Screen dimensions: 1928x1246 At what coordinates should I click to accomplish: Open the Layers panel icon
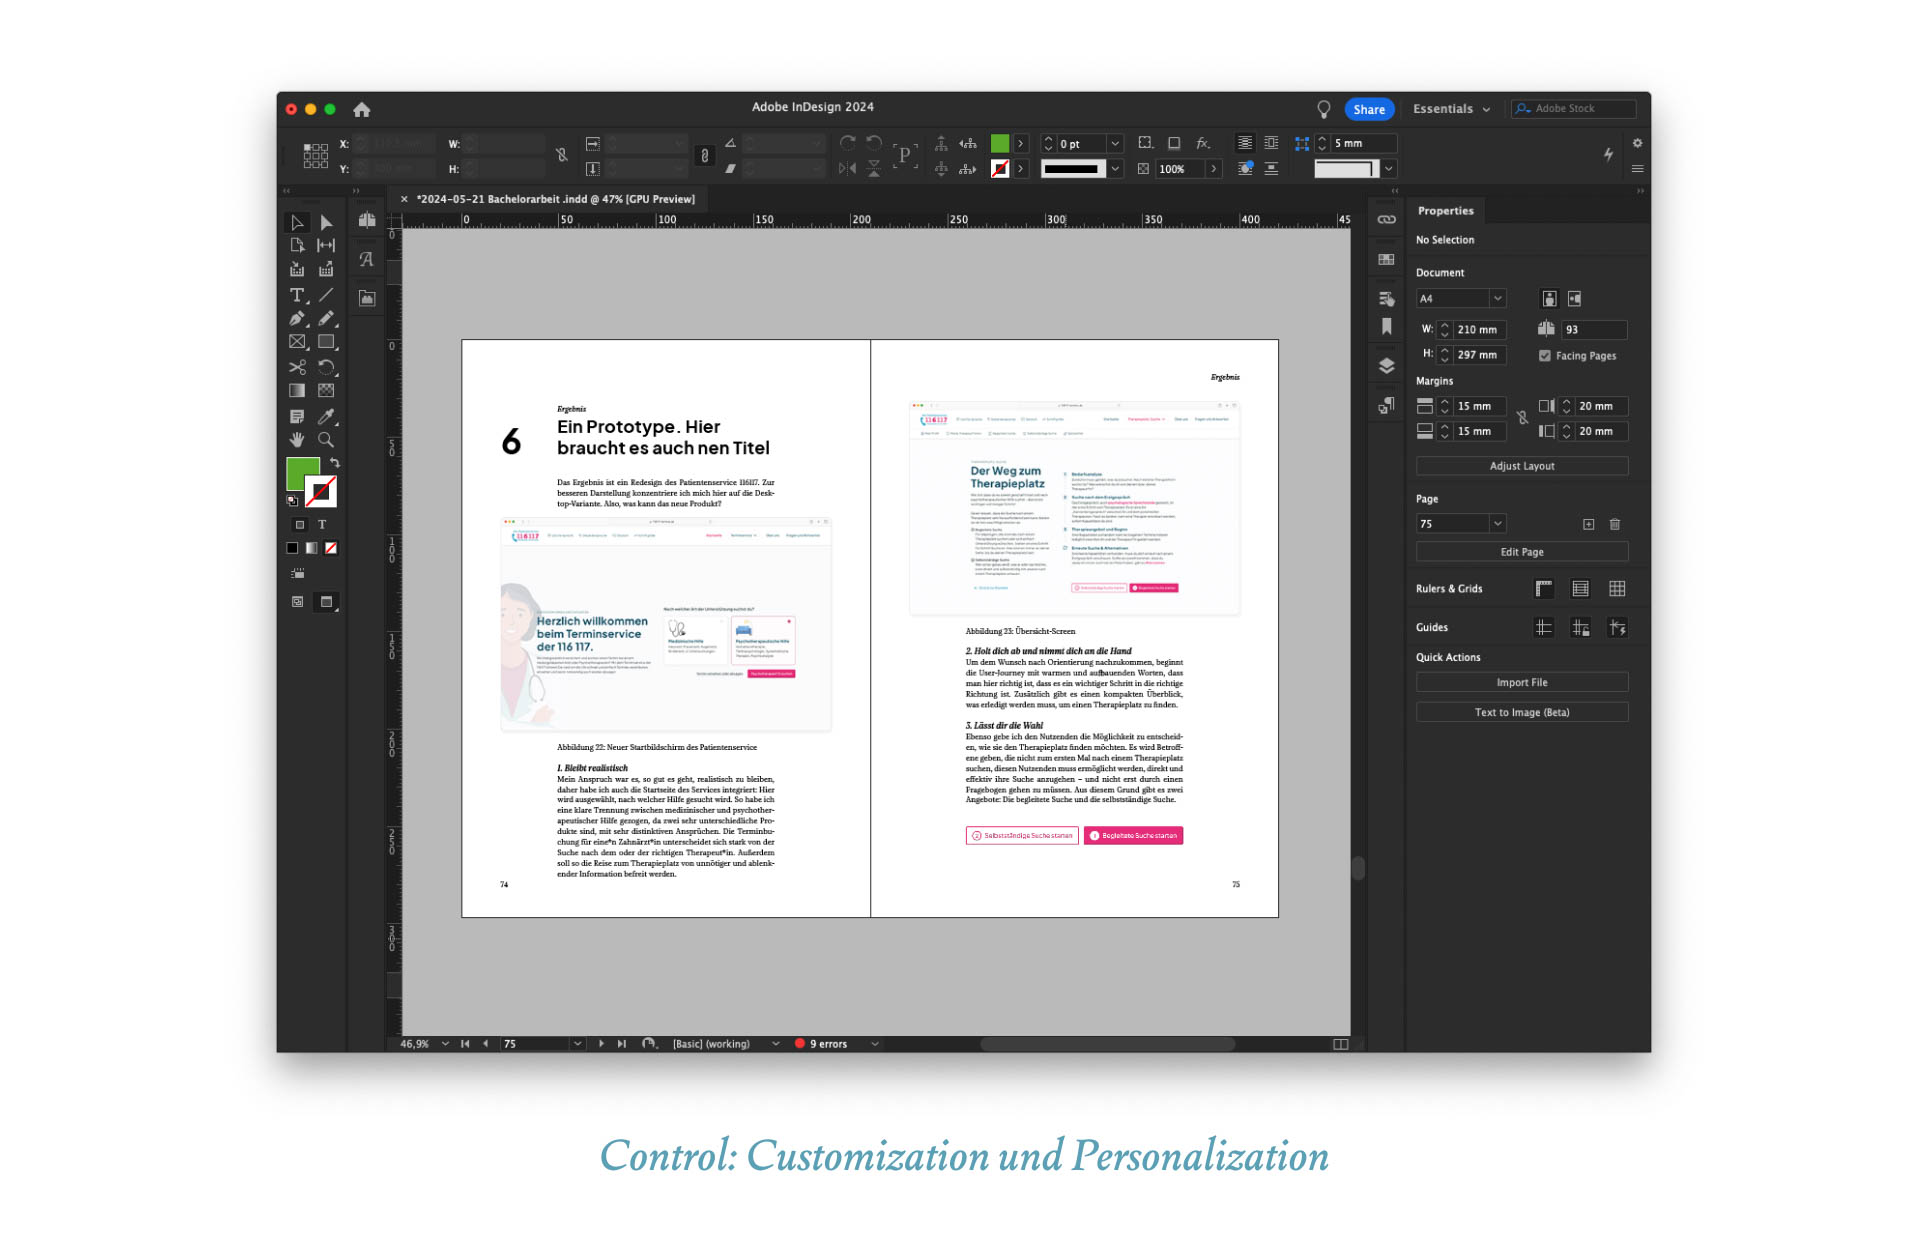(x=1386, y=366)
